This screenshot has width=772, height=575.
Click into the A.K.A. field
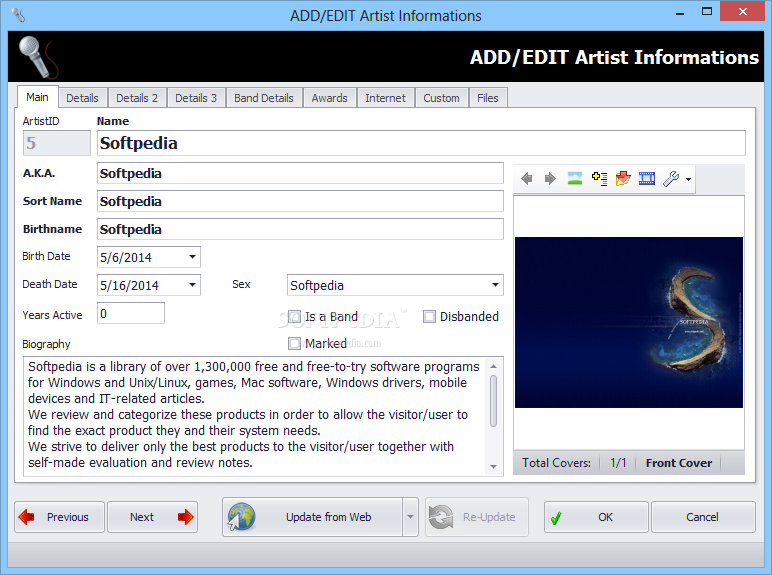300,173
